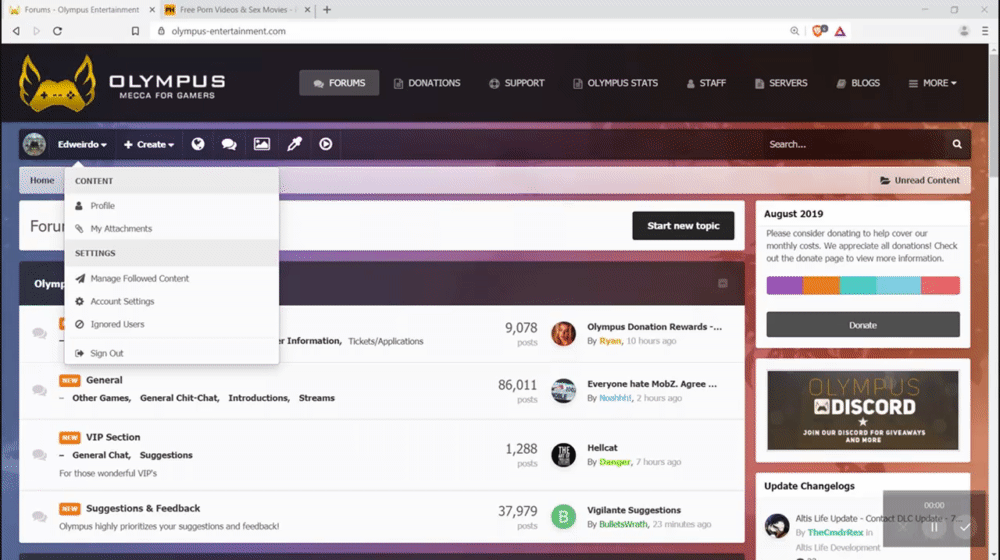The image size is (1000, 560).
Task: Open the STAFF nav item
Action: click(706, 83)
